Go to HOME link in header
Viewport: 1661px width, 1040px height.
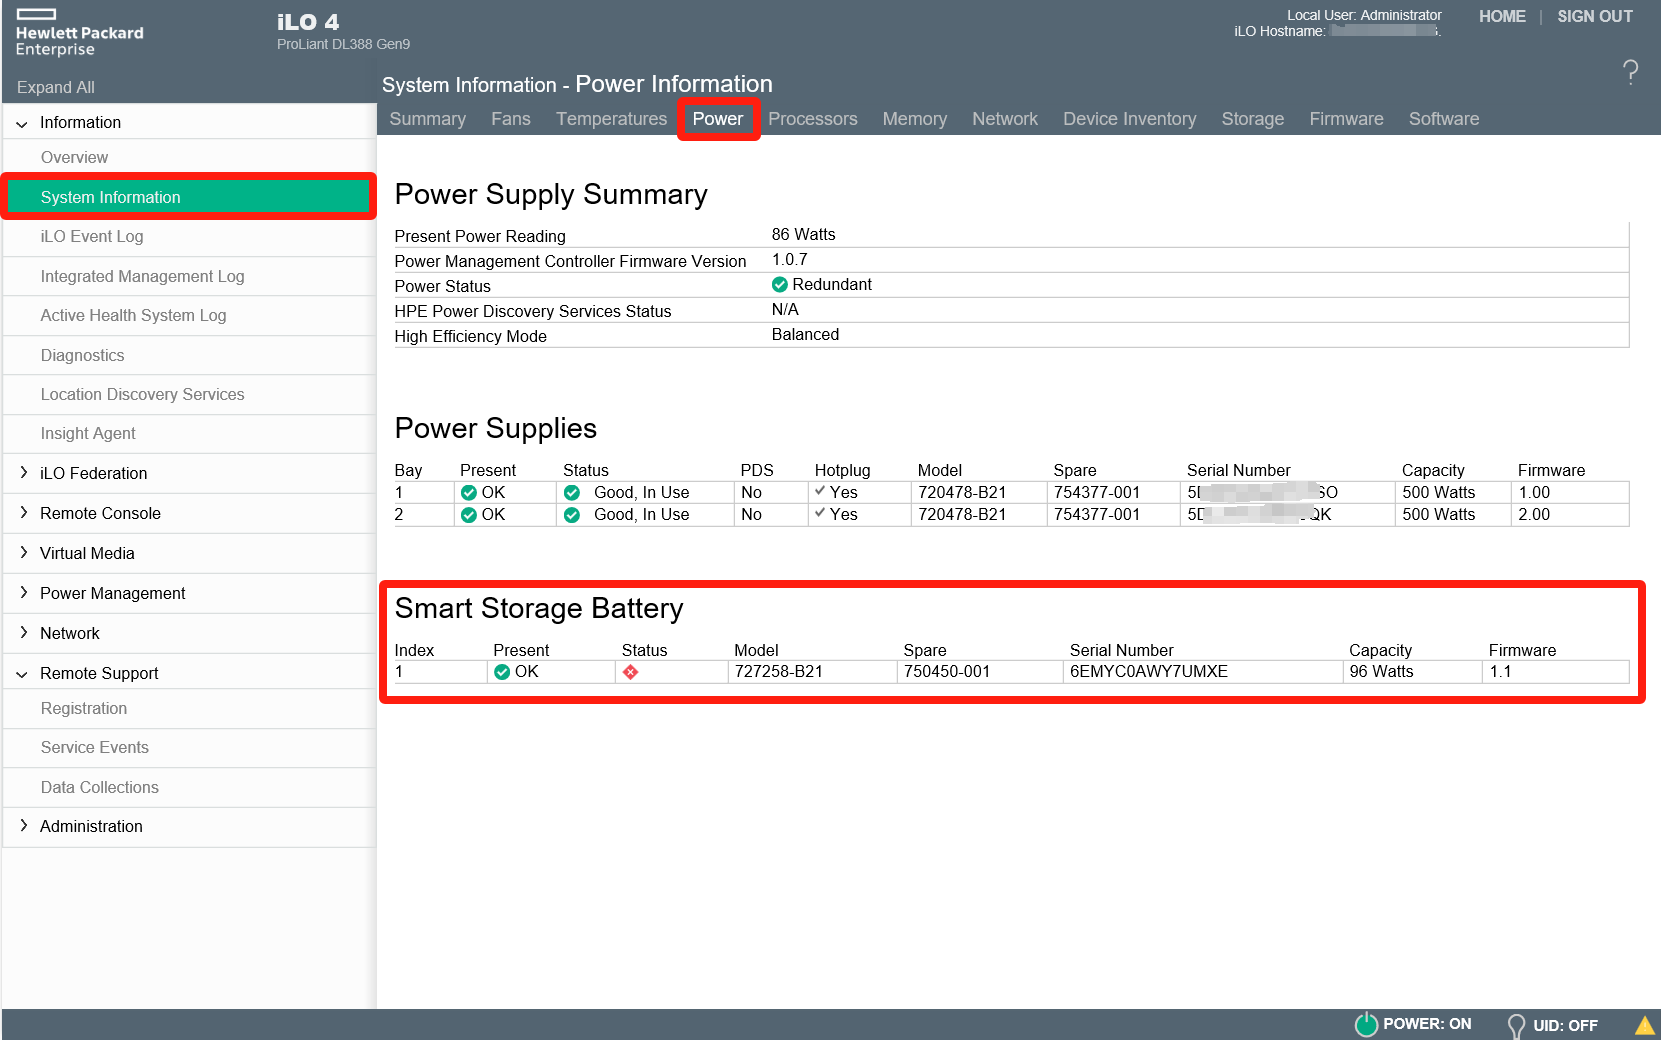point(1502,17)
